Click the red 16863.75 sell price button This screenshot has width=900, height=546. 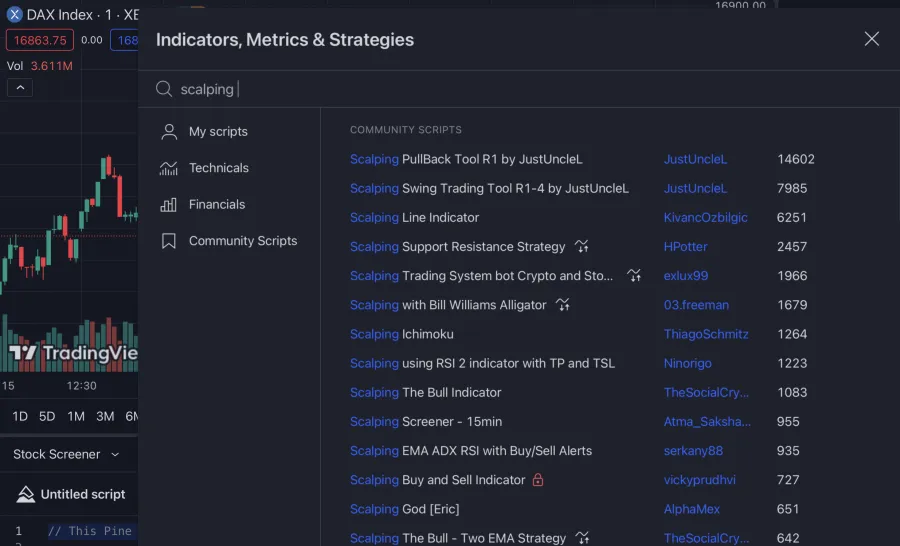[39, 40]
